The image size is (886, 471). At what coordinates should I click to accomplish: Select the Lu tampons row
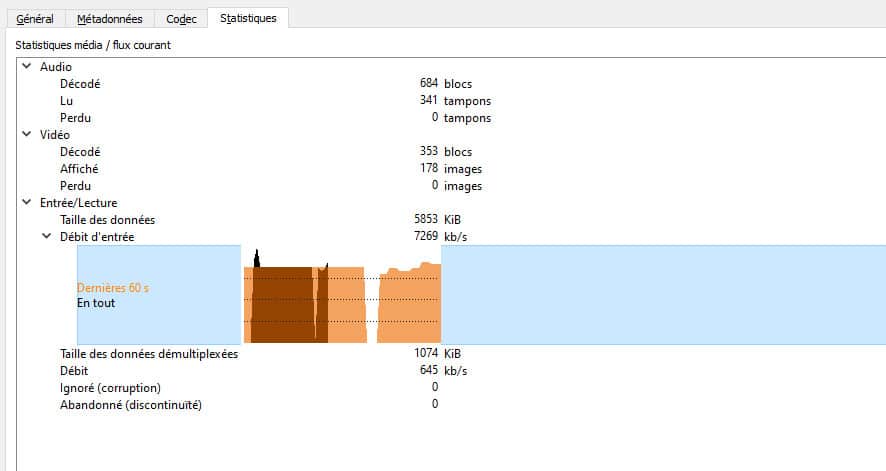coord(67,101)
